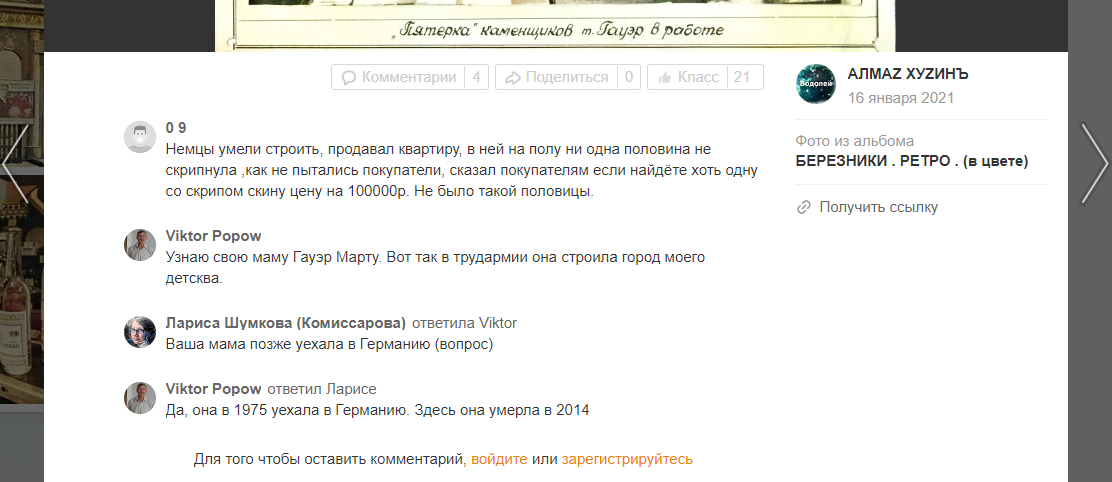Click the Поделиться share arrow button
1112x482 pixels.
coord(557,77)
